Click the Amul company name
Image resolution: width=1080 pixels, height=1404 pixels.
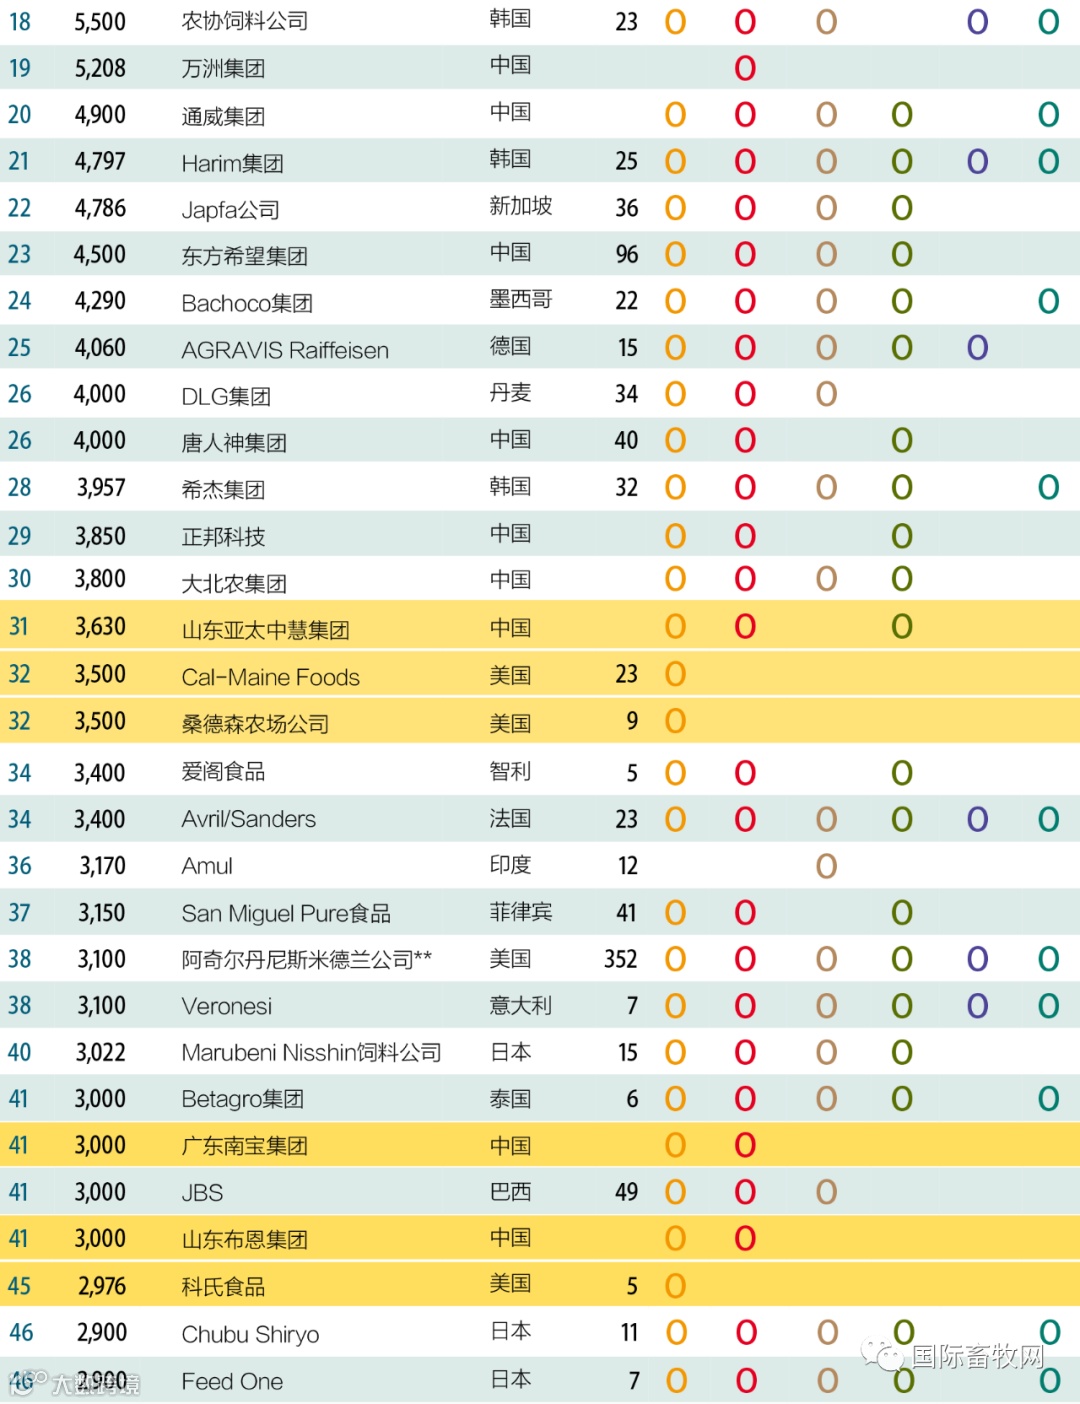207,866
